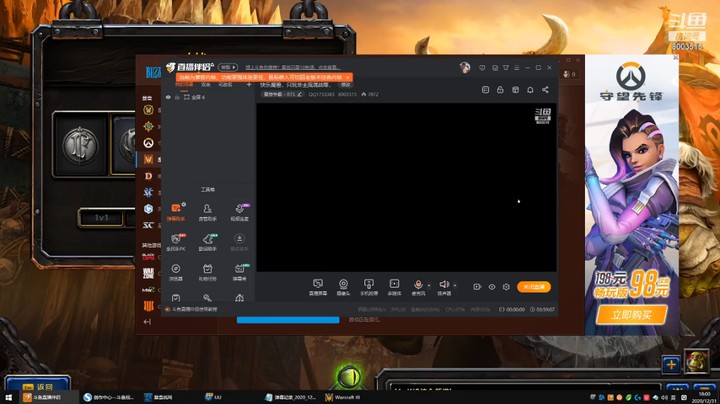Screen dimensions: 720x404
Task: Open the 弹幕秀 tool in the toolbox
Action: 239,272
